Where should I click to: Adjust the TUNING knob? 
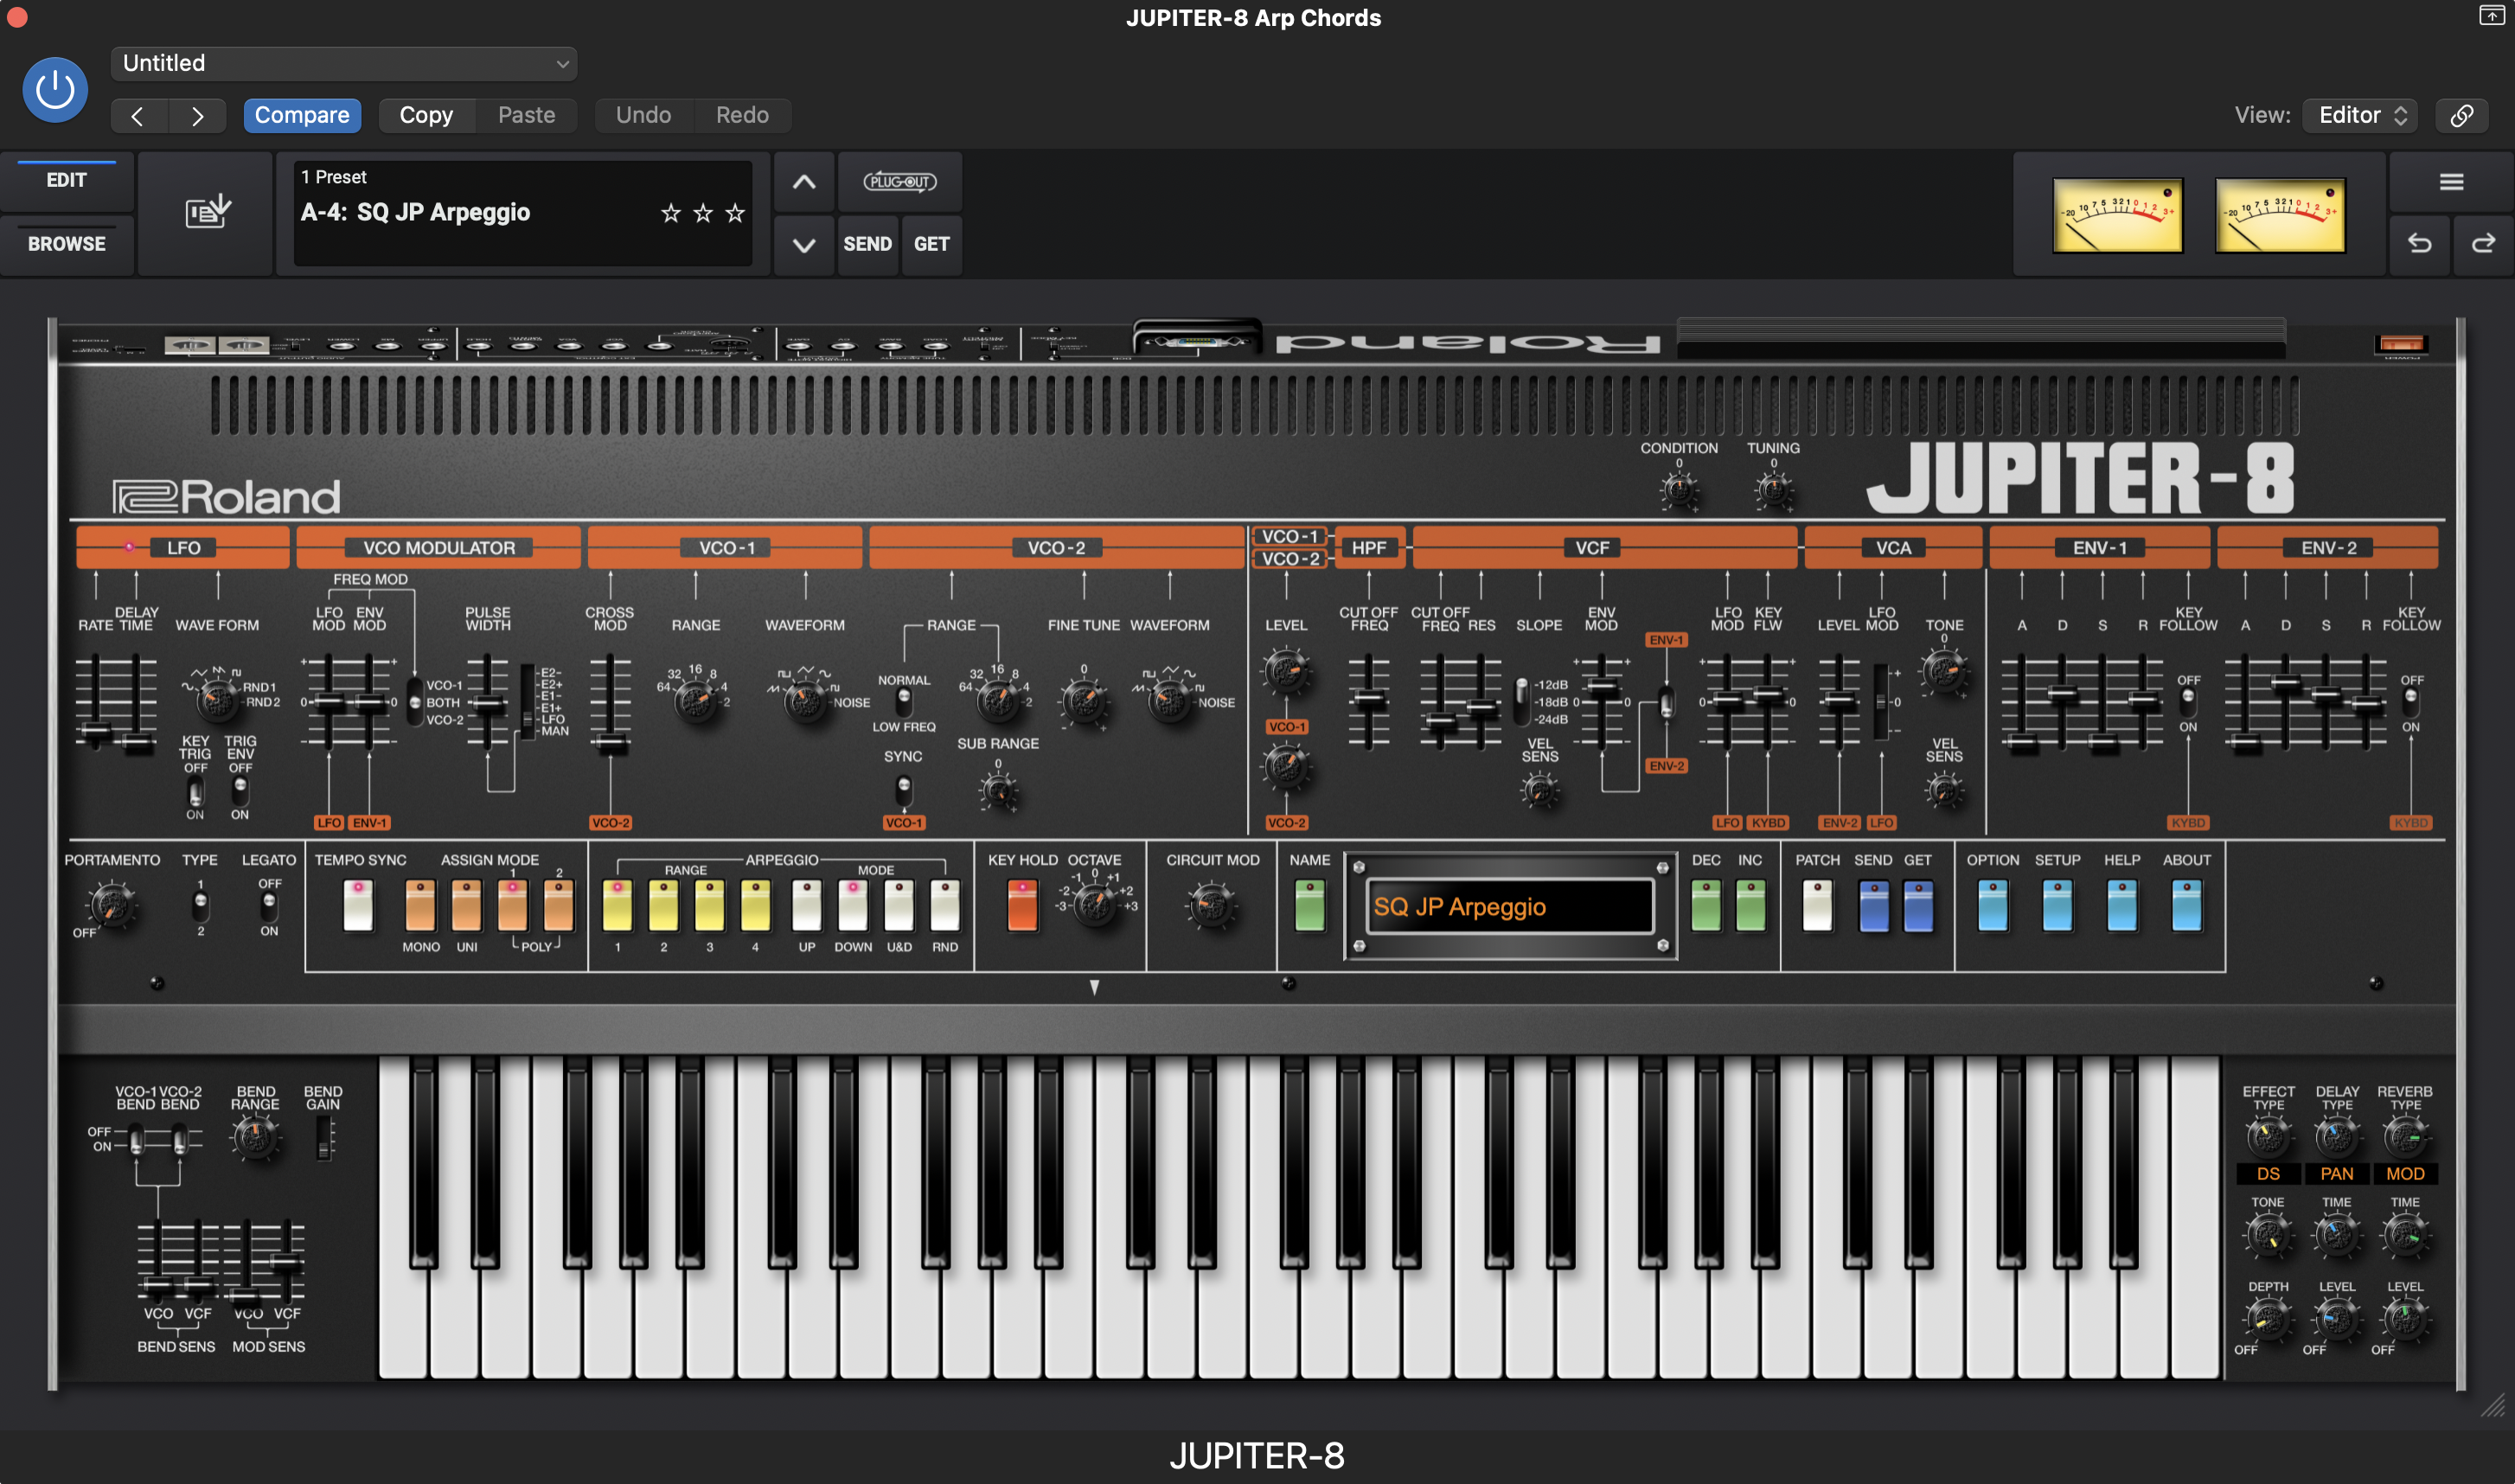1773,491
